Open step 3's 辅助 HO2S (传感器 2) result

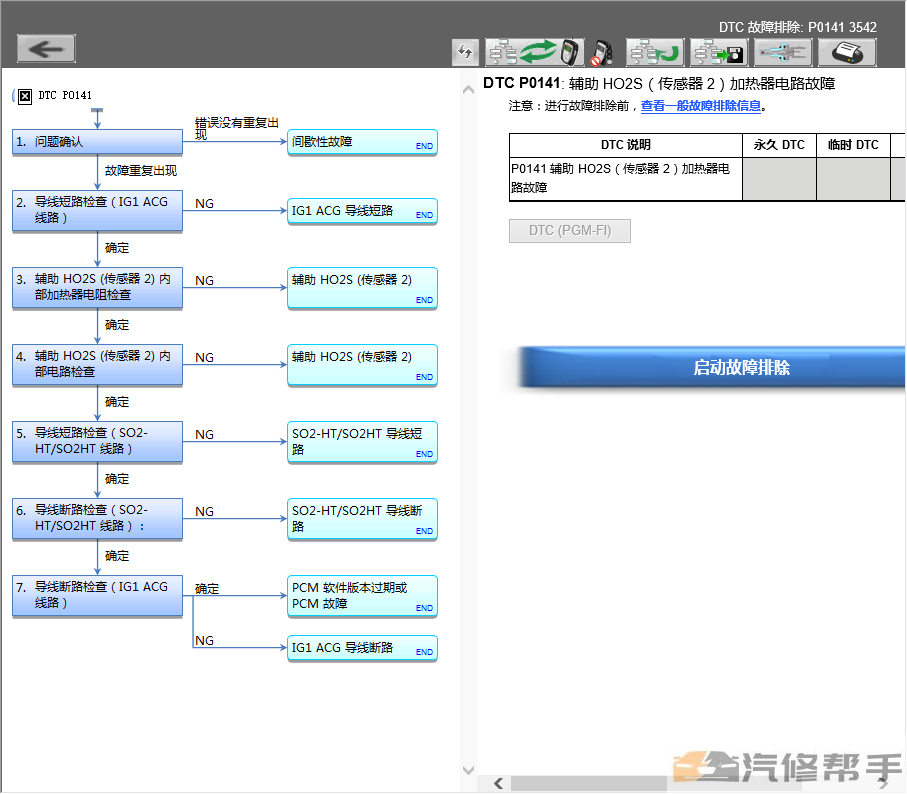[x=362, y=288]
